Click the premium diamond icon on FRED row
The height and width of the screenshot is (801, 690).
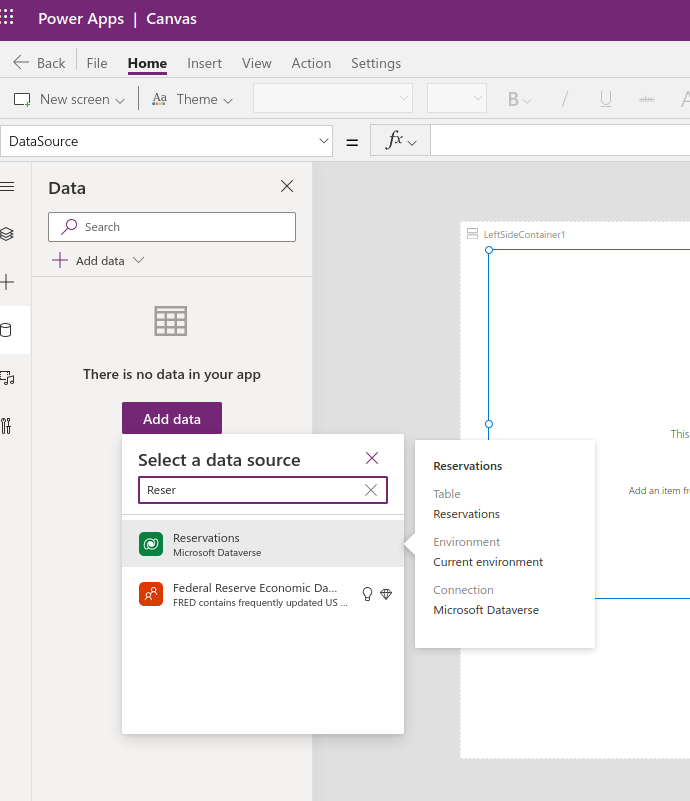point(386,594)
